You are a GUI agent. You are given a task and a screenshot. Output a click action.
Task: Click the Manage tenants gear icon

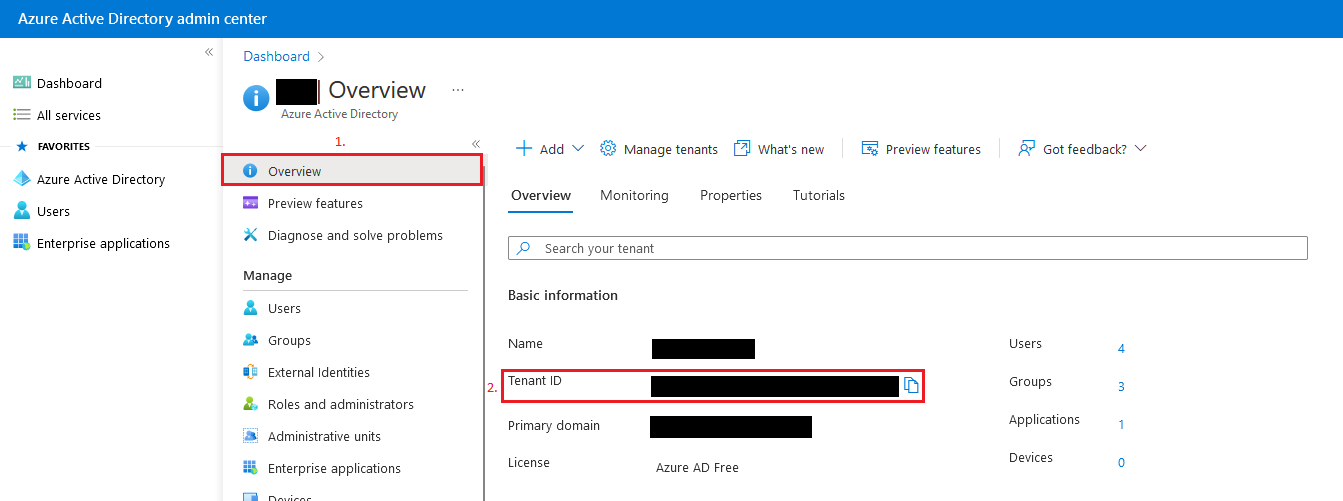608,149
